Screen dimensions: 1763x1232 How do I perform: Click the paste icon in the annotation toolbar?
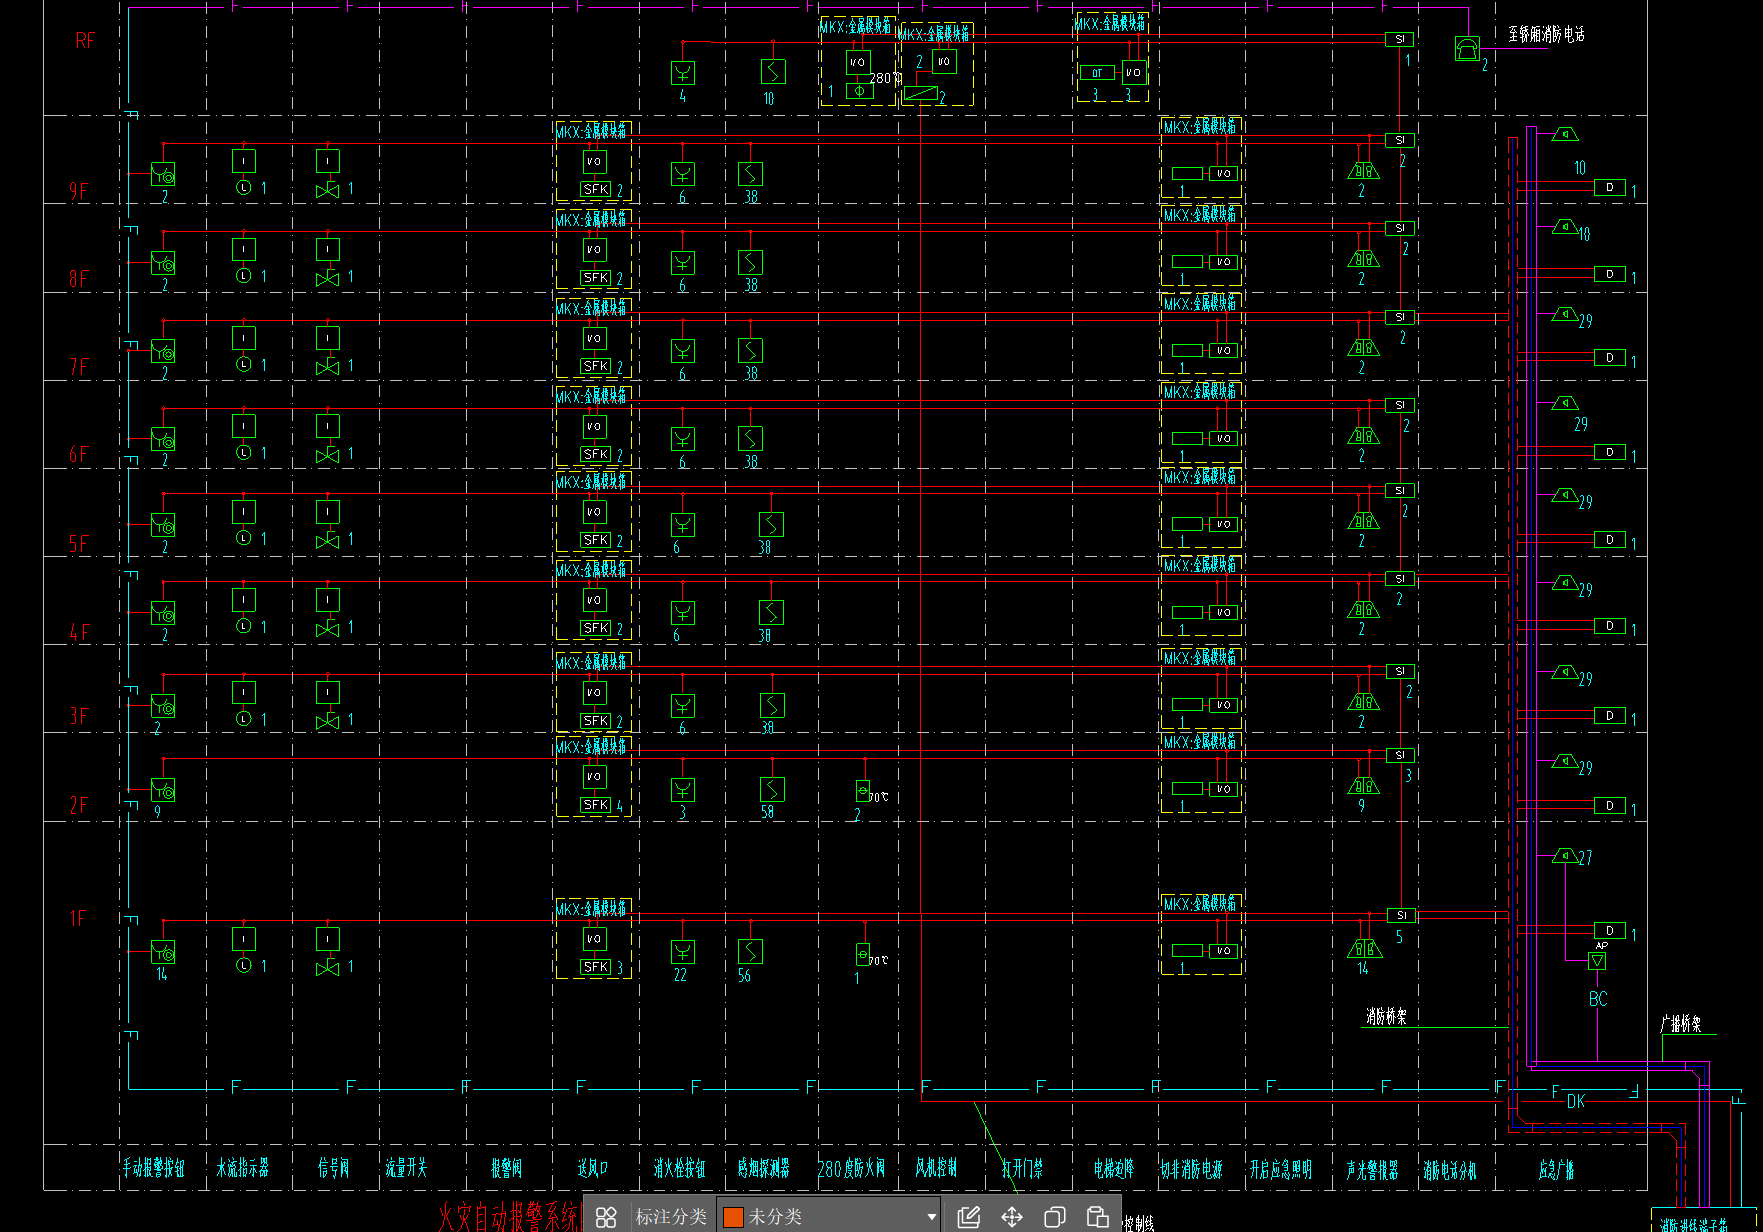click(x=1098, y=1216)
